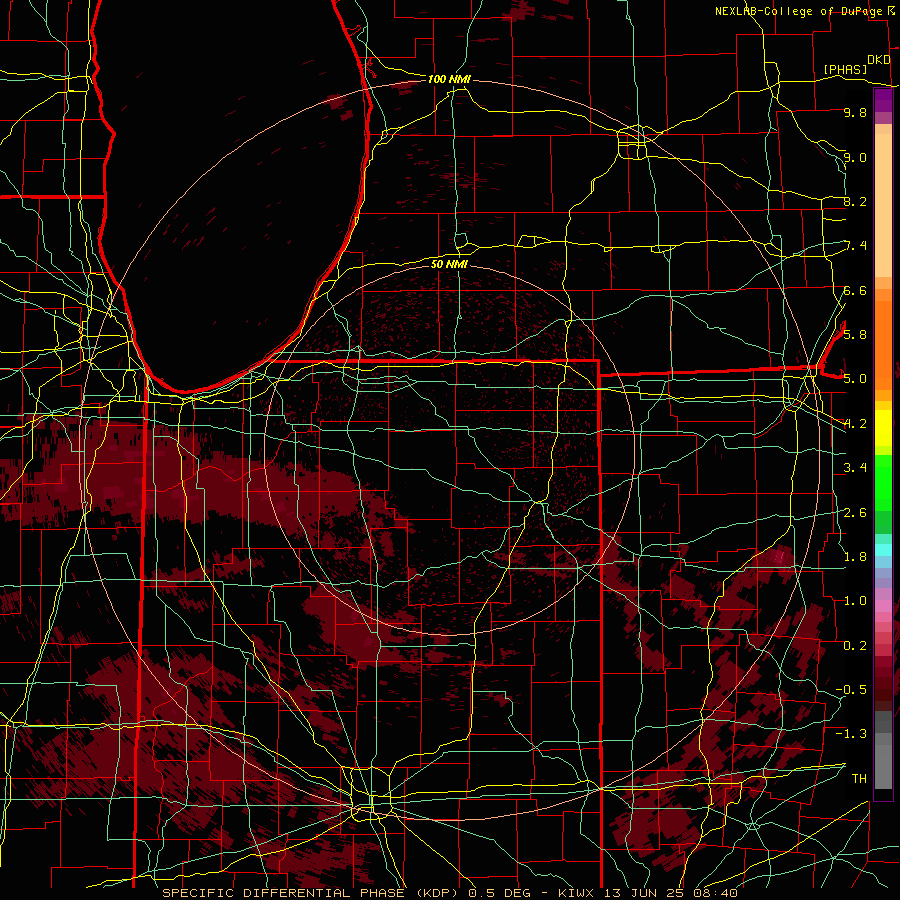The image size is (900, 900).
Task: Click the DKD label above the legend
Action: click(878, 60)
